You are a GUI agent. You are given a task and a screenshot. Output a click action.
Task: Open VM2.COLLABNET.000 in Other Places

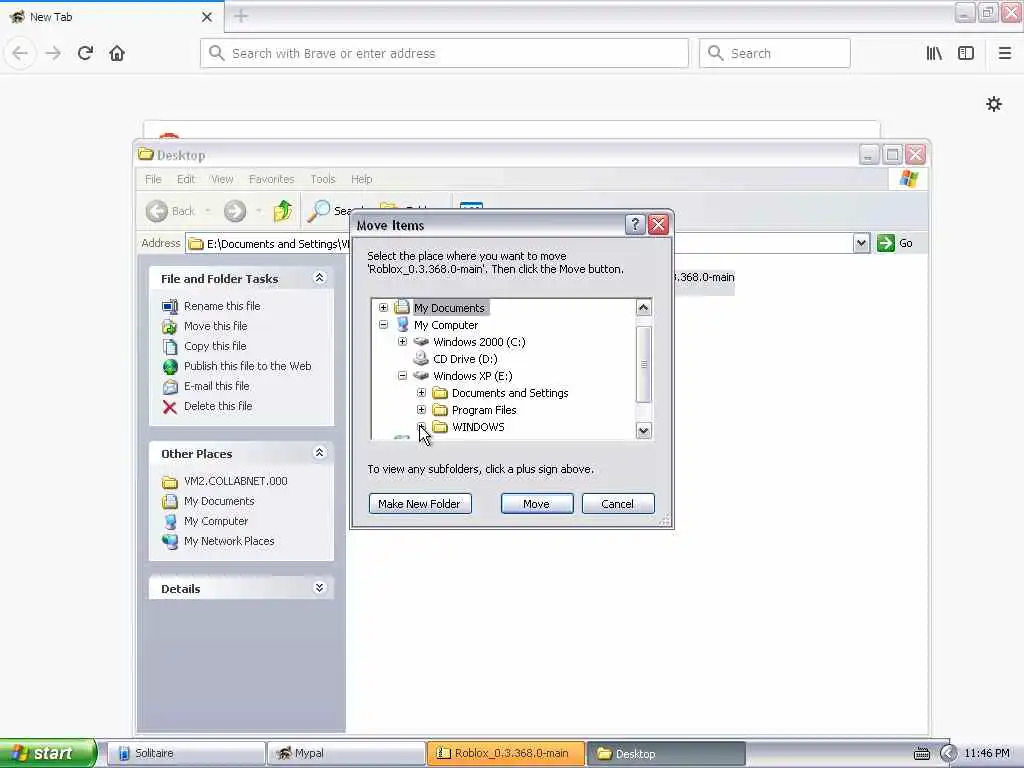point(236,481)
